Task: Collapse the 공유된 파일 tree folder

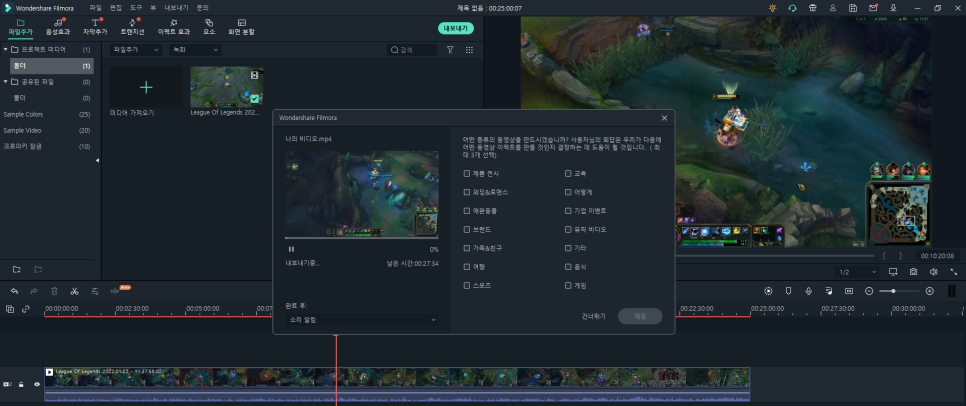Action: coord(6,81)
